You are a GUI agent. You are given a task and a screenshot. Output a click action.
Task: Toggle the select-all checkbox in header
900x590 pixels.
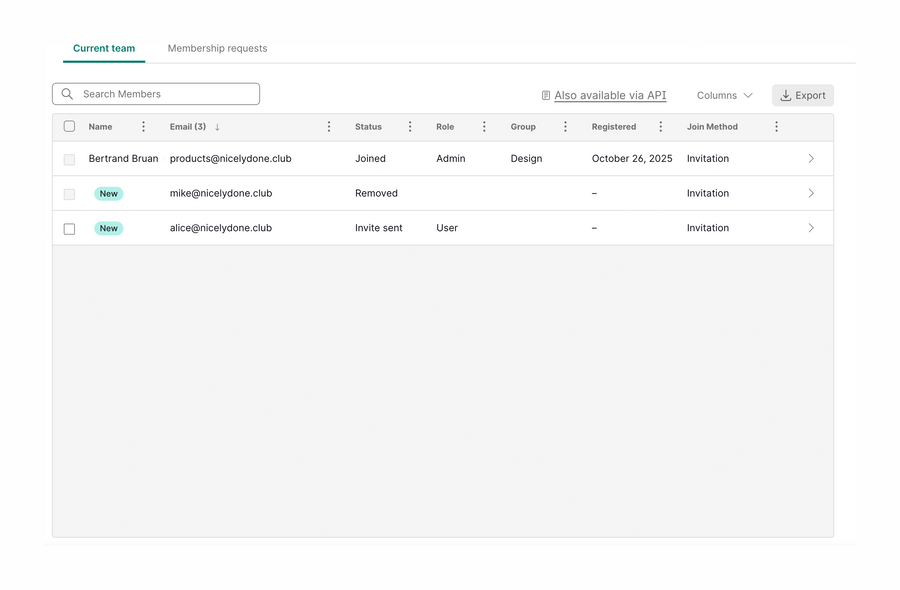coord(69,126)
